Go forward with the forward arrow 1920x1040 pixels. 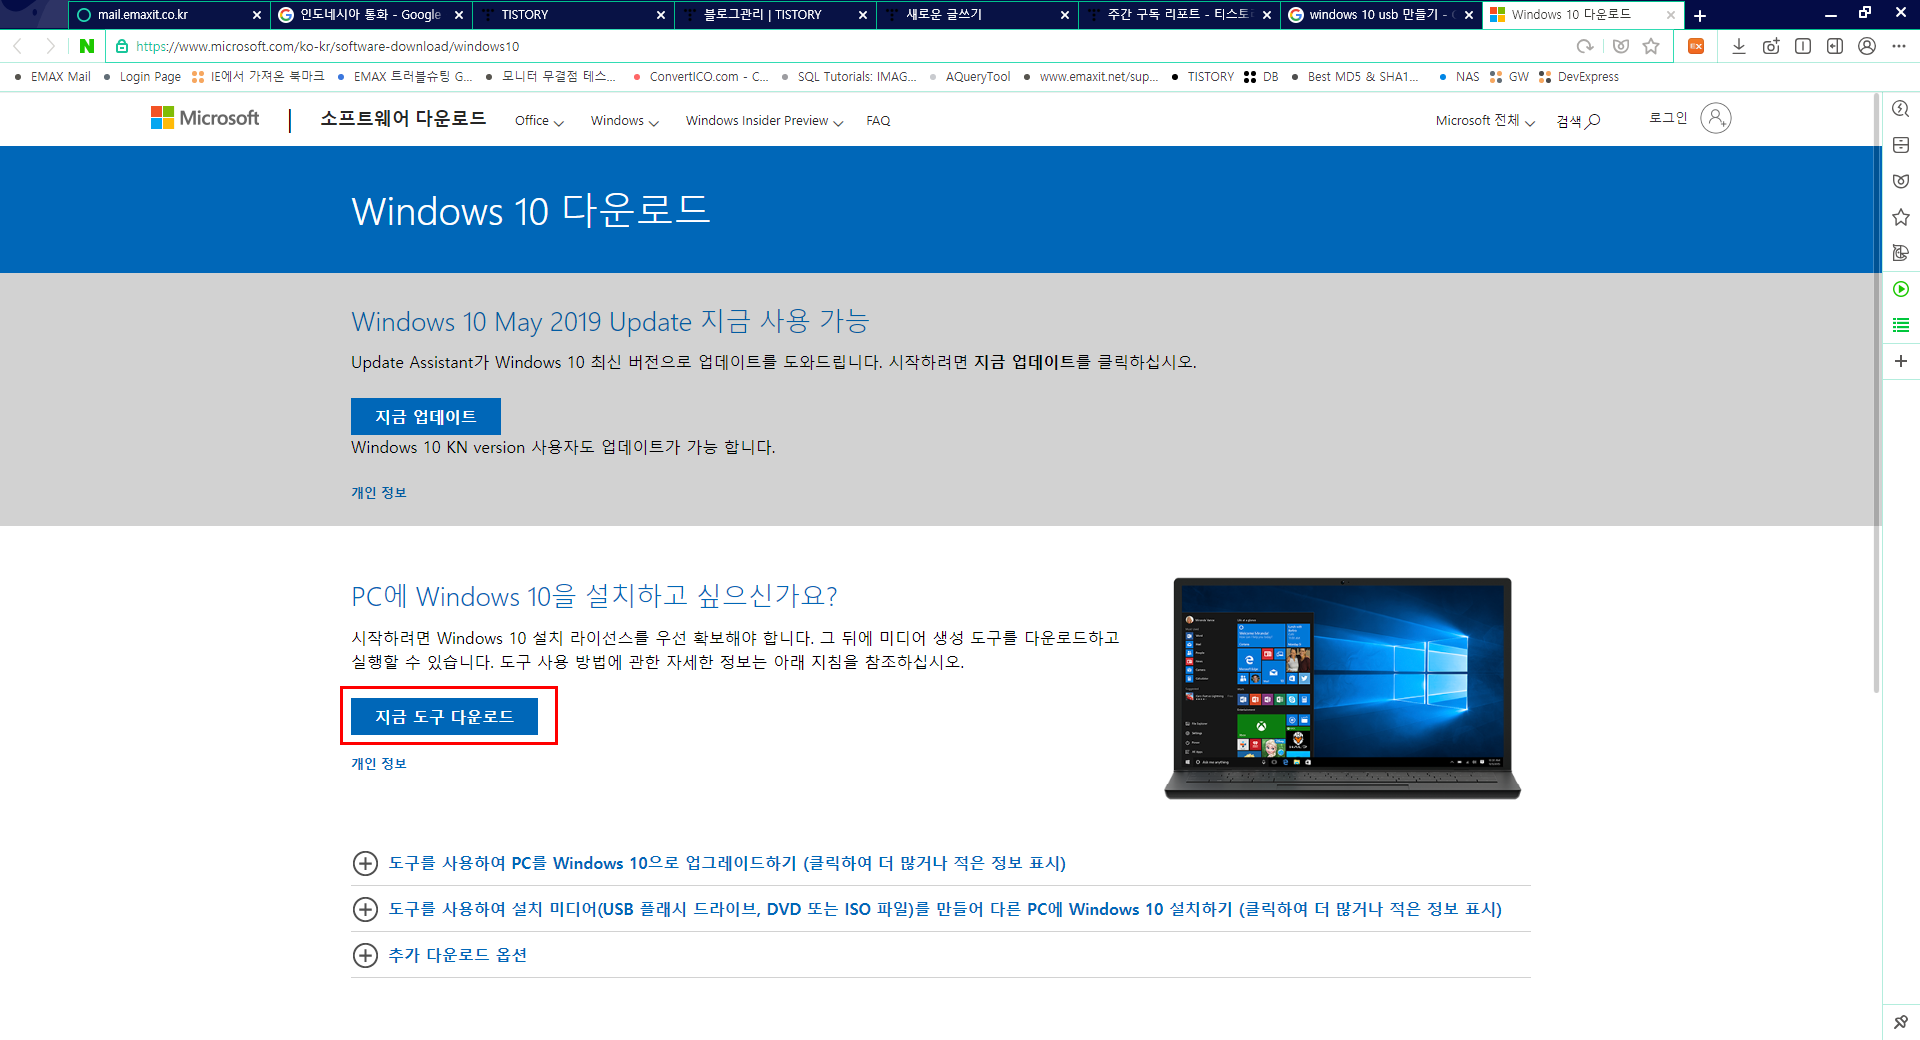[x=50, y=46]
